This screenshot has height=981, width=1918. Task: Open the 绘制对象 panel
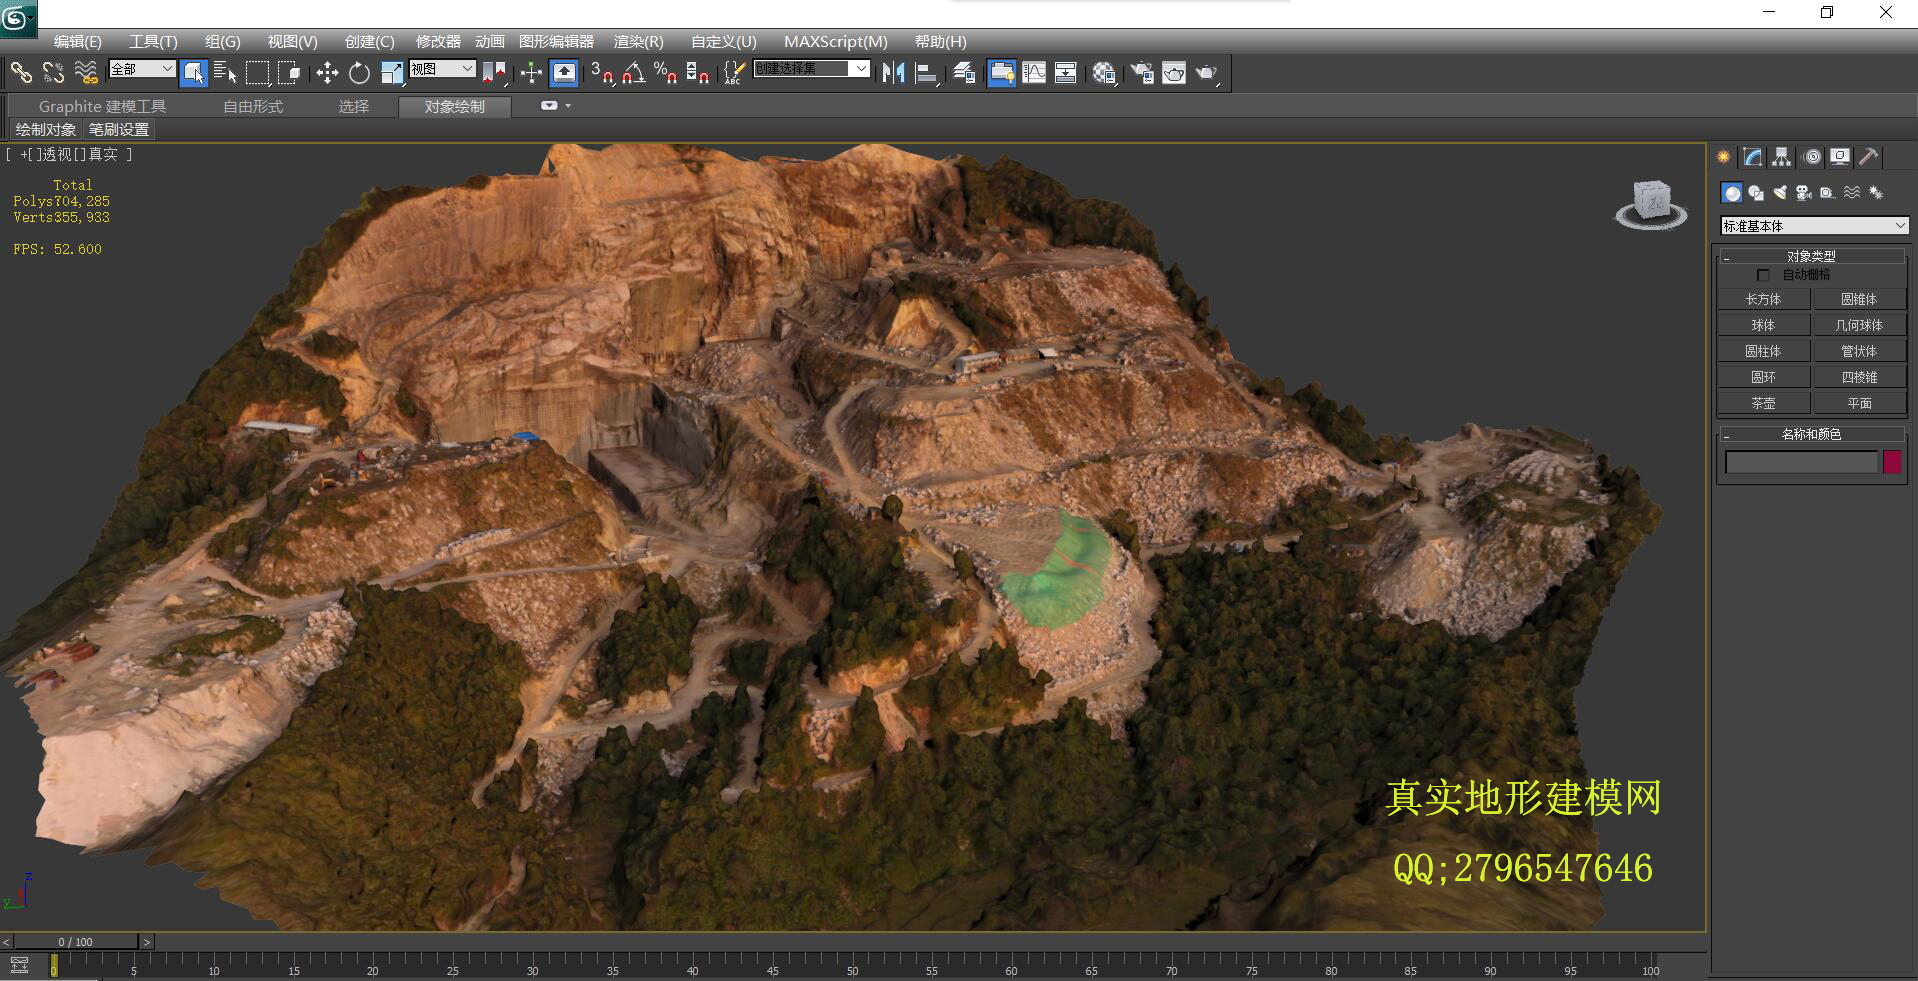click(46, 129)
